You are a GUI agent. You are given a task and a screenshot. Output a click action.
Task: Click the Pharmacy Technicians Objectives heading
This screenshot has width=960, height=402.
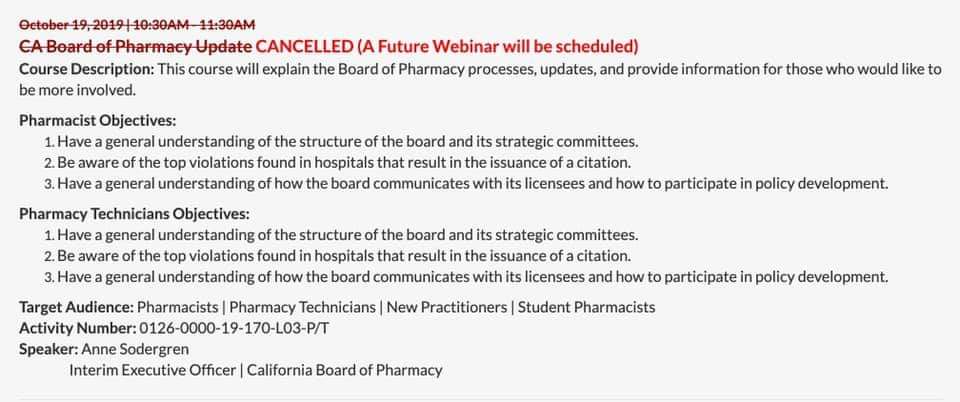tap(135, 214)
